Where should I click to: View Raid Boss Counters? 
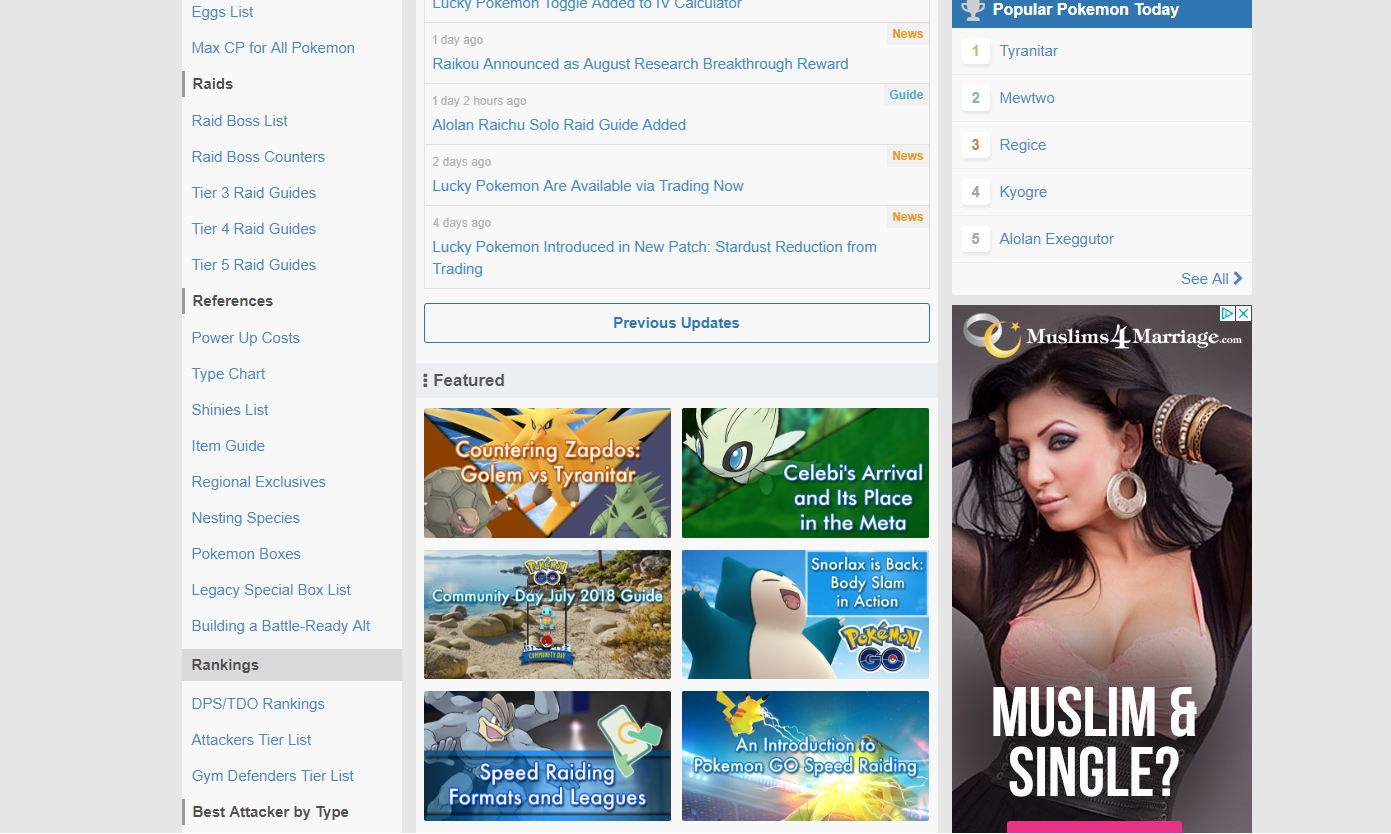click(258, 157)
